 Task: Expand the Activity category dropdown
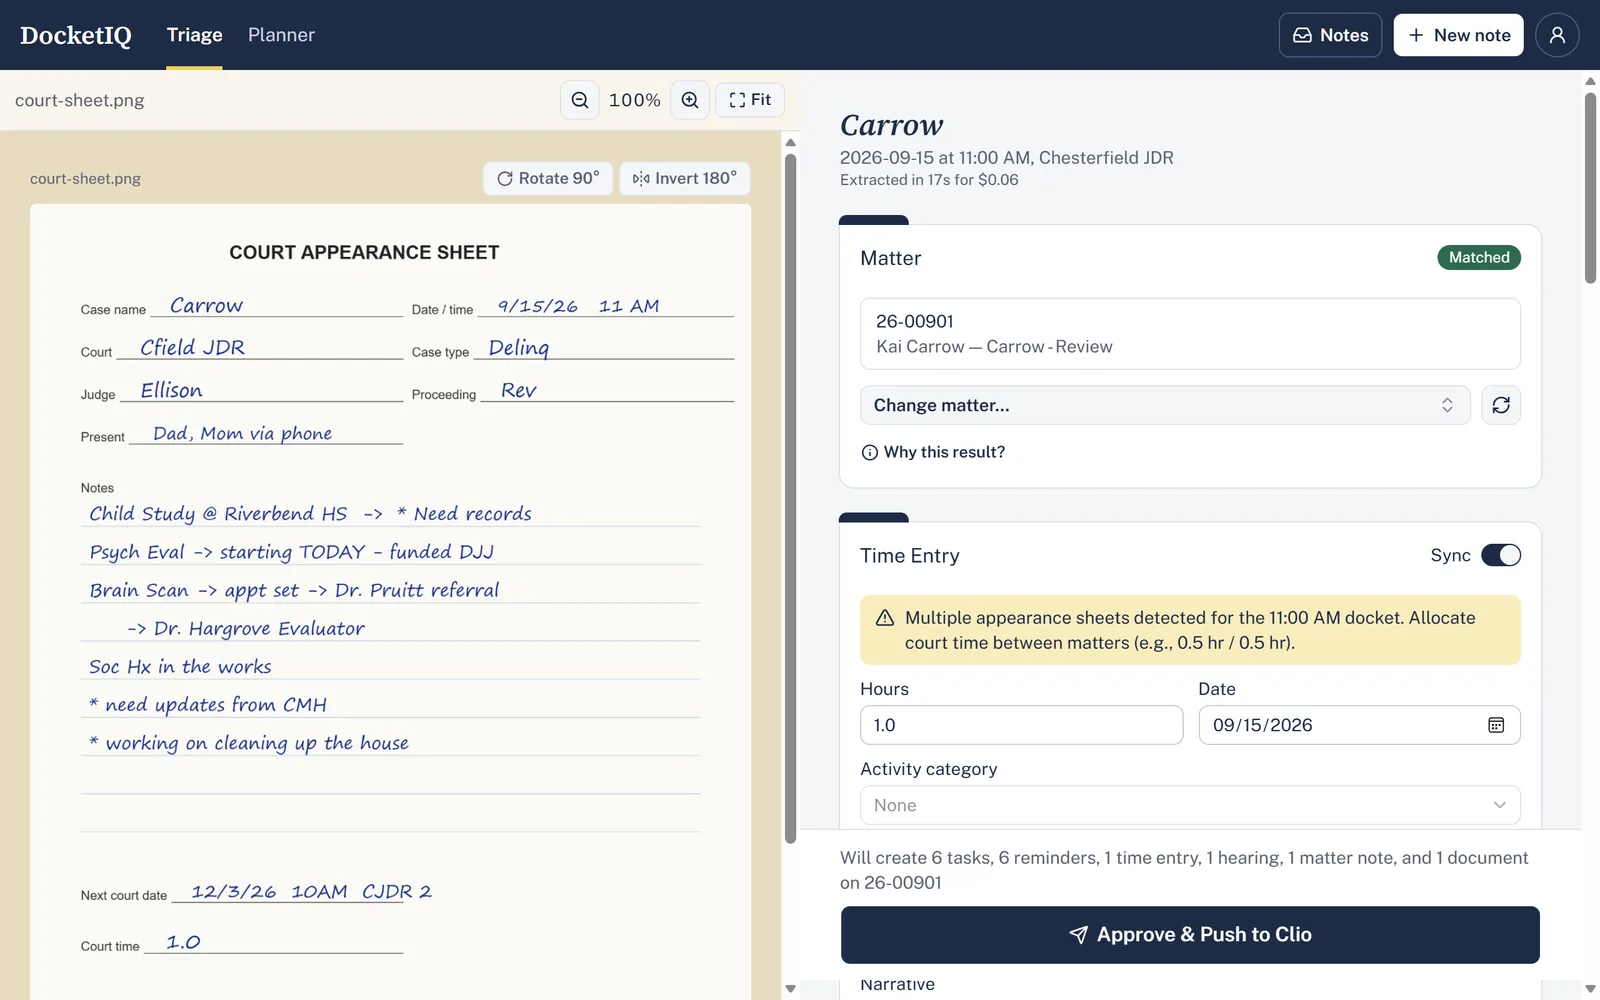(1190, 805)
